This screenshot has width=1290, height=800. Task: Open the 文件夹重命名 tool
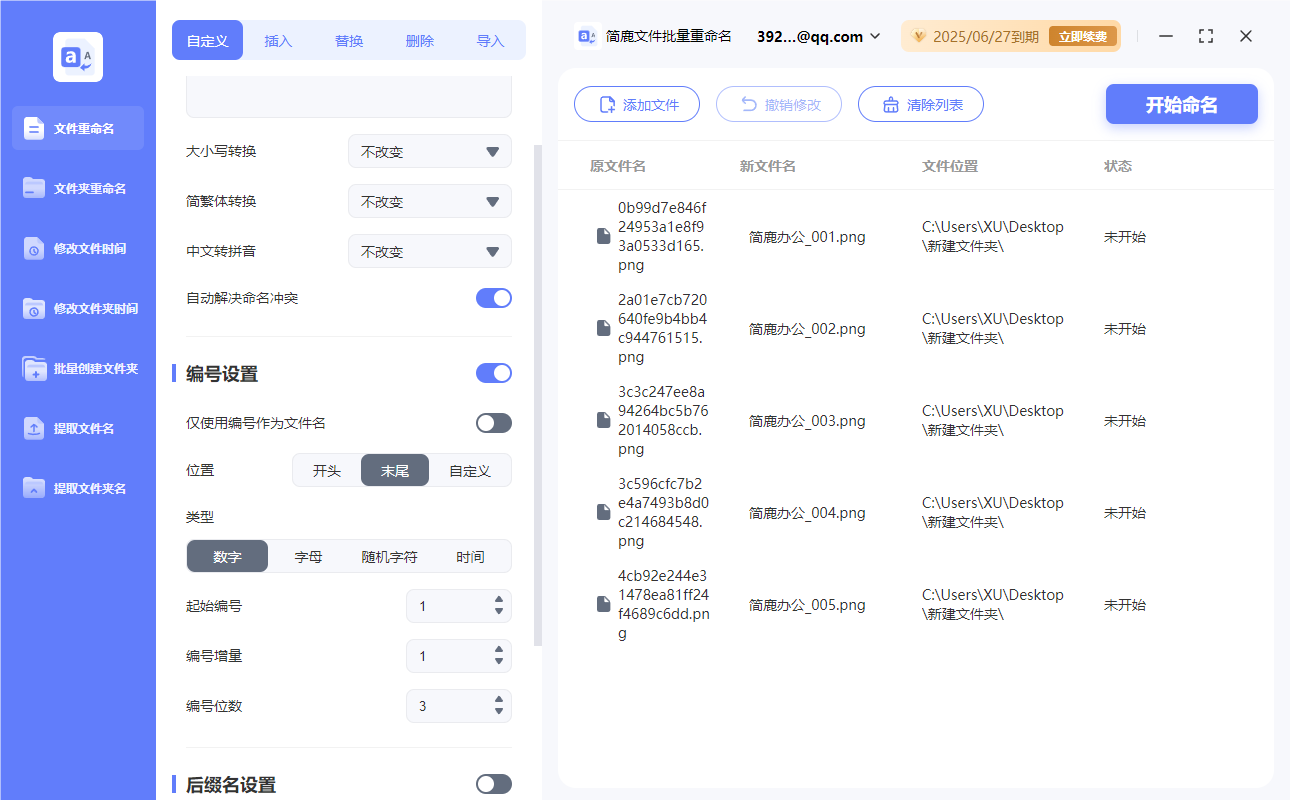[77, 188]
